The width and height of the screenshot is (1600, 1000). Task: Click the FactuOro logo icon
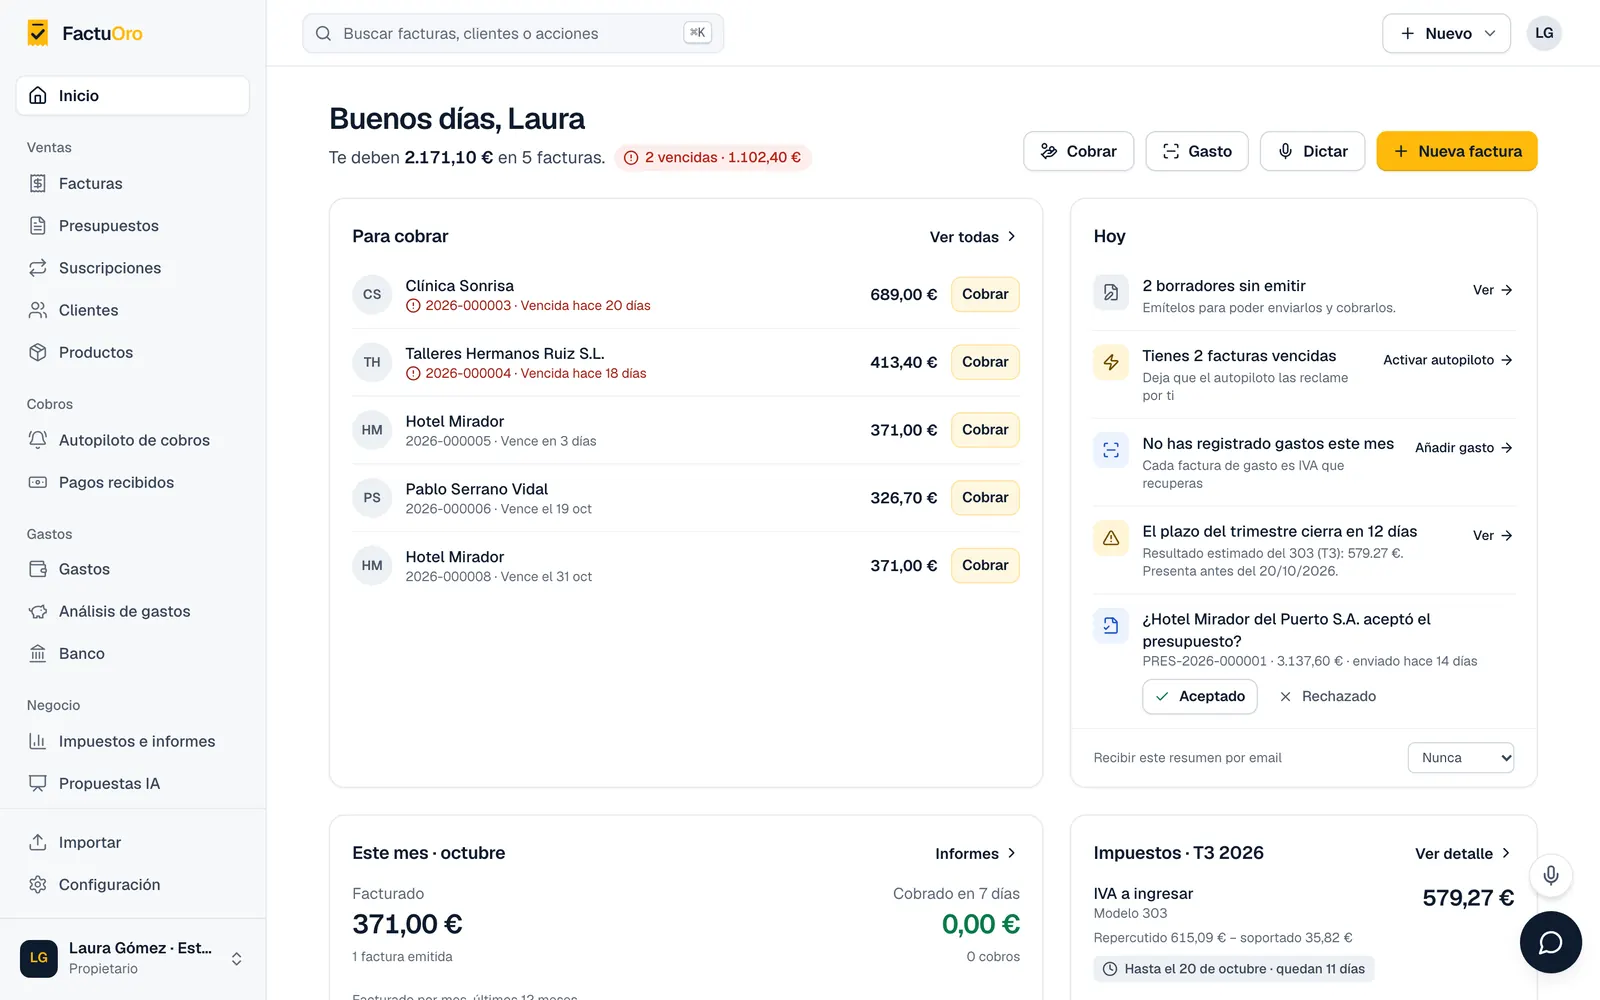(x=38, y=33)
